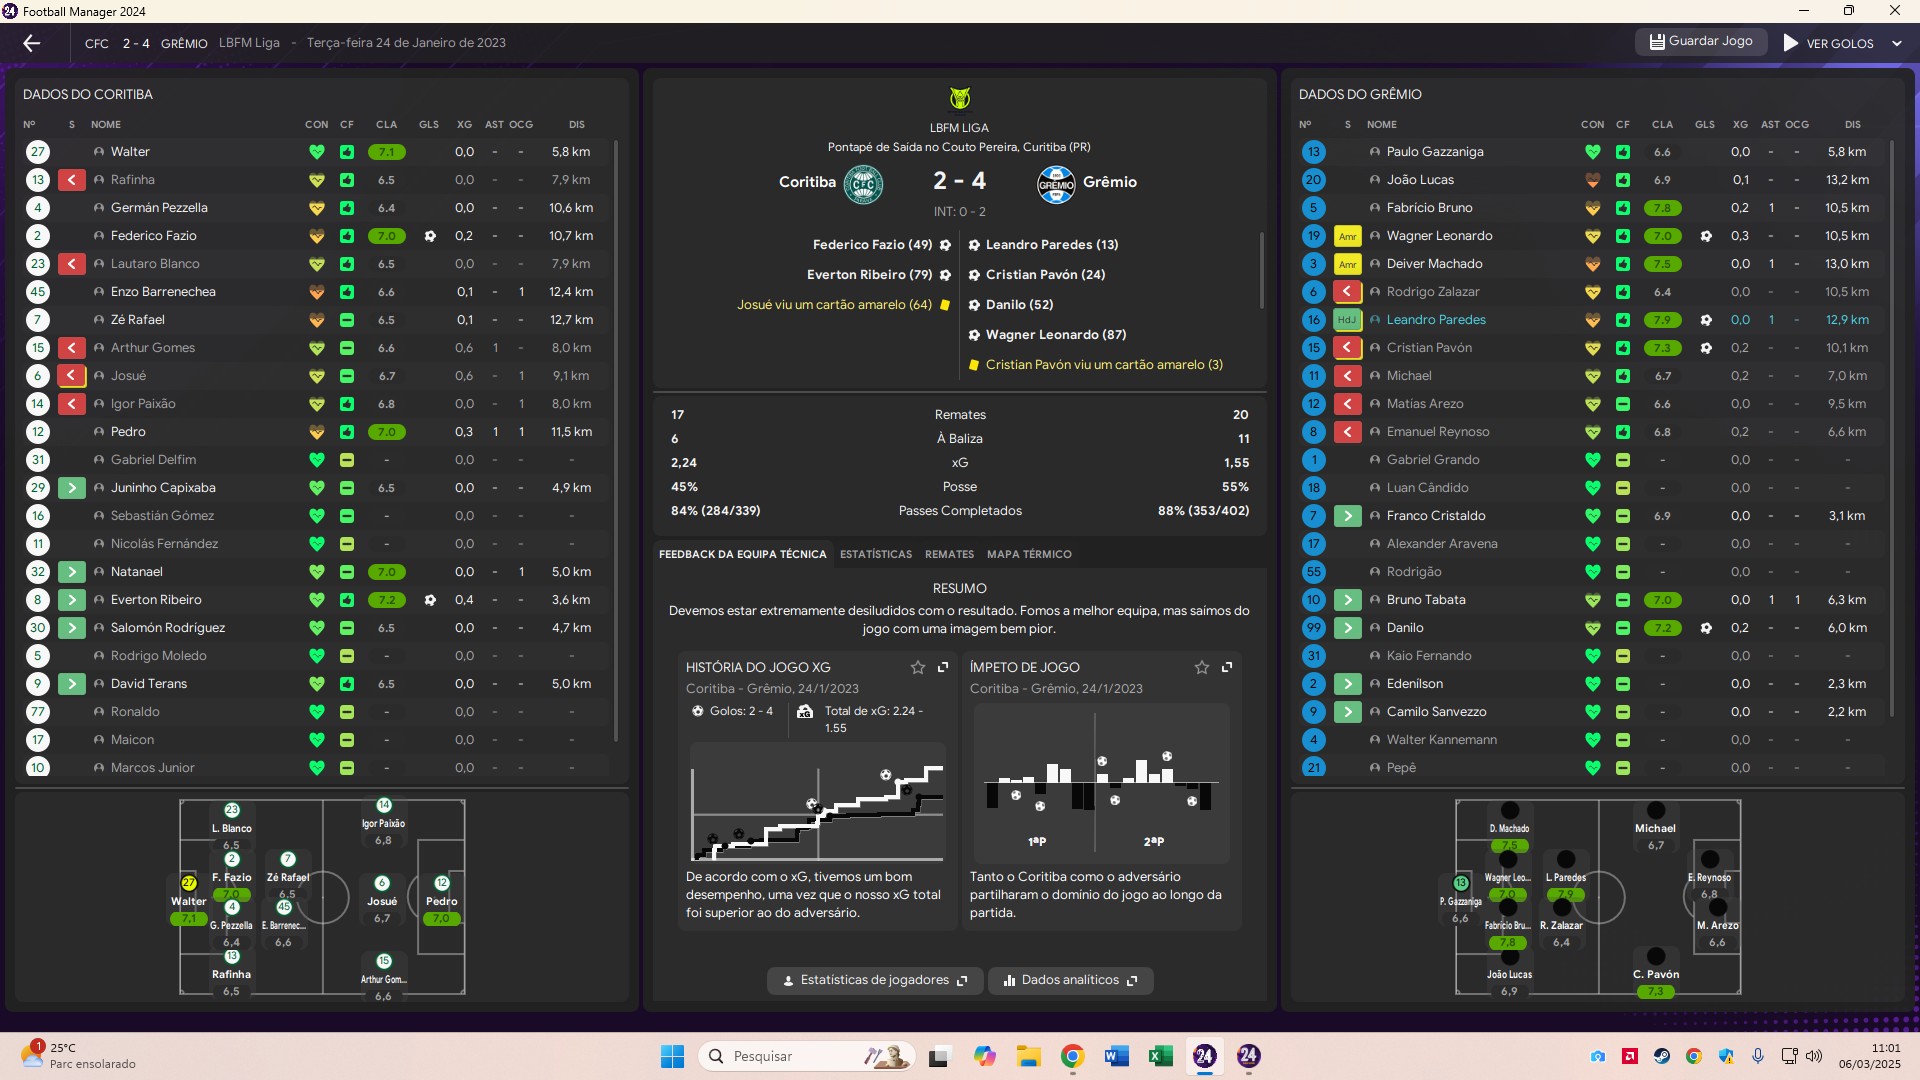Open the Grêmio club badge
The height and width of the screenshot is (1080, 1920).
point(1056,184)
